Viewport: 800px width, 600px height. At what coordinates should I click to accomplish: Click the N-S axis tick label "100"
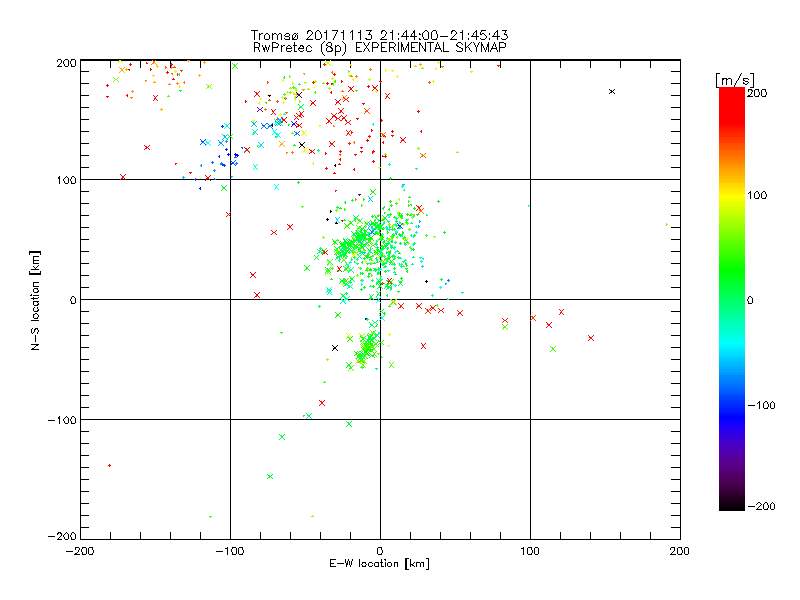click(66, 180)
